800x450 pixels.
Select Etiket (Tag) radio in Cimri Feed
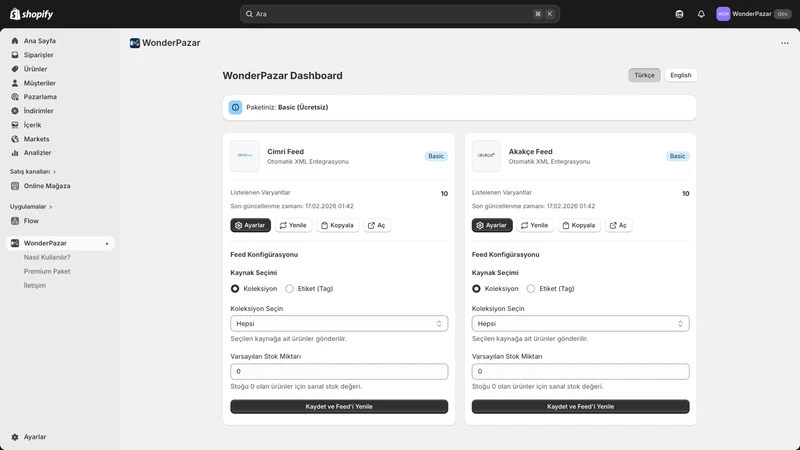[289, 289]
